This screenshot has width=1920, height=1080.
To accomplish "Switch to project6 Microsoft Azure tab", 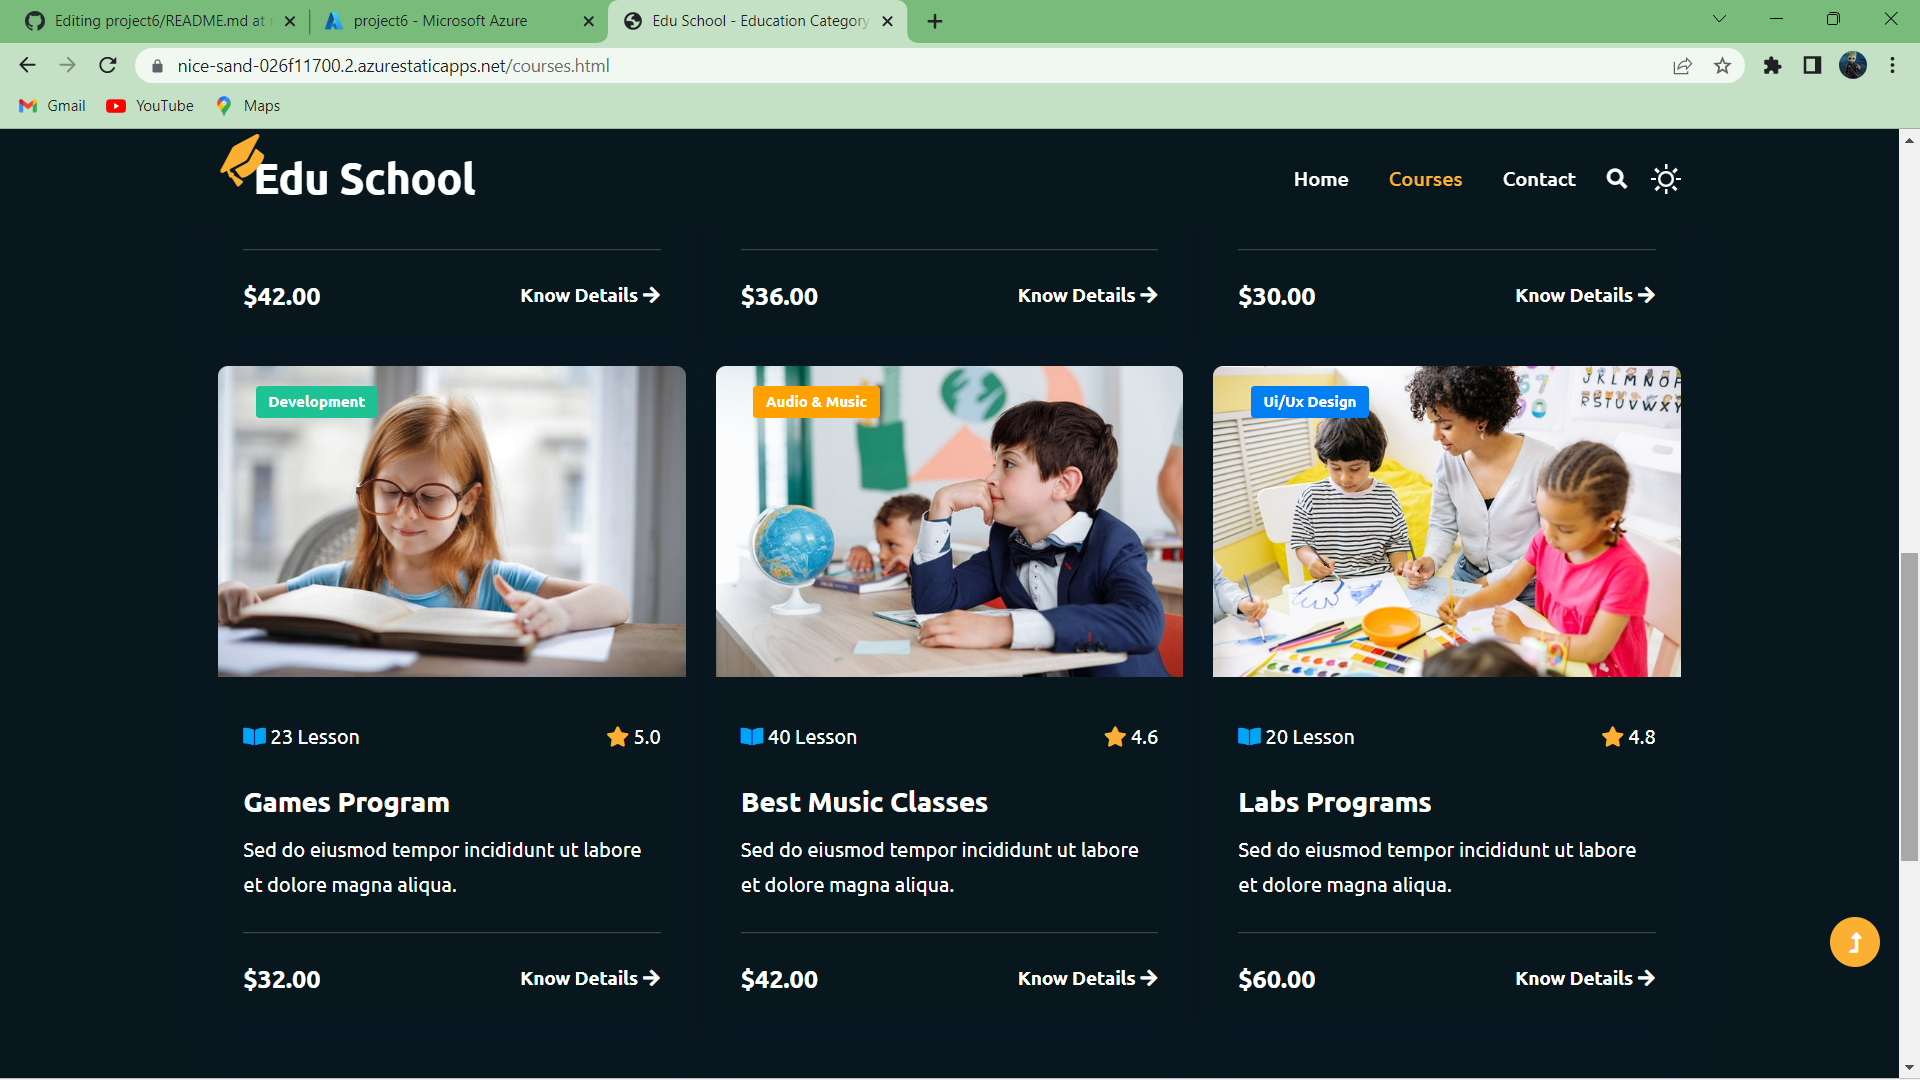I will click(x=440, y=21).
